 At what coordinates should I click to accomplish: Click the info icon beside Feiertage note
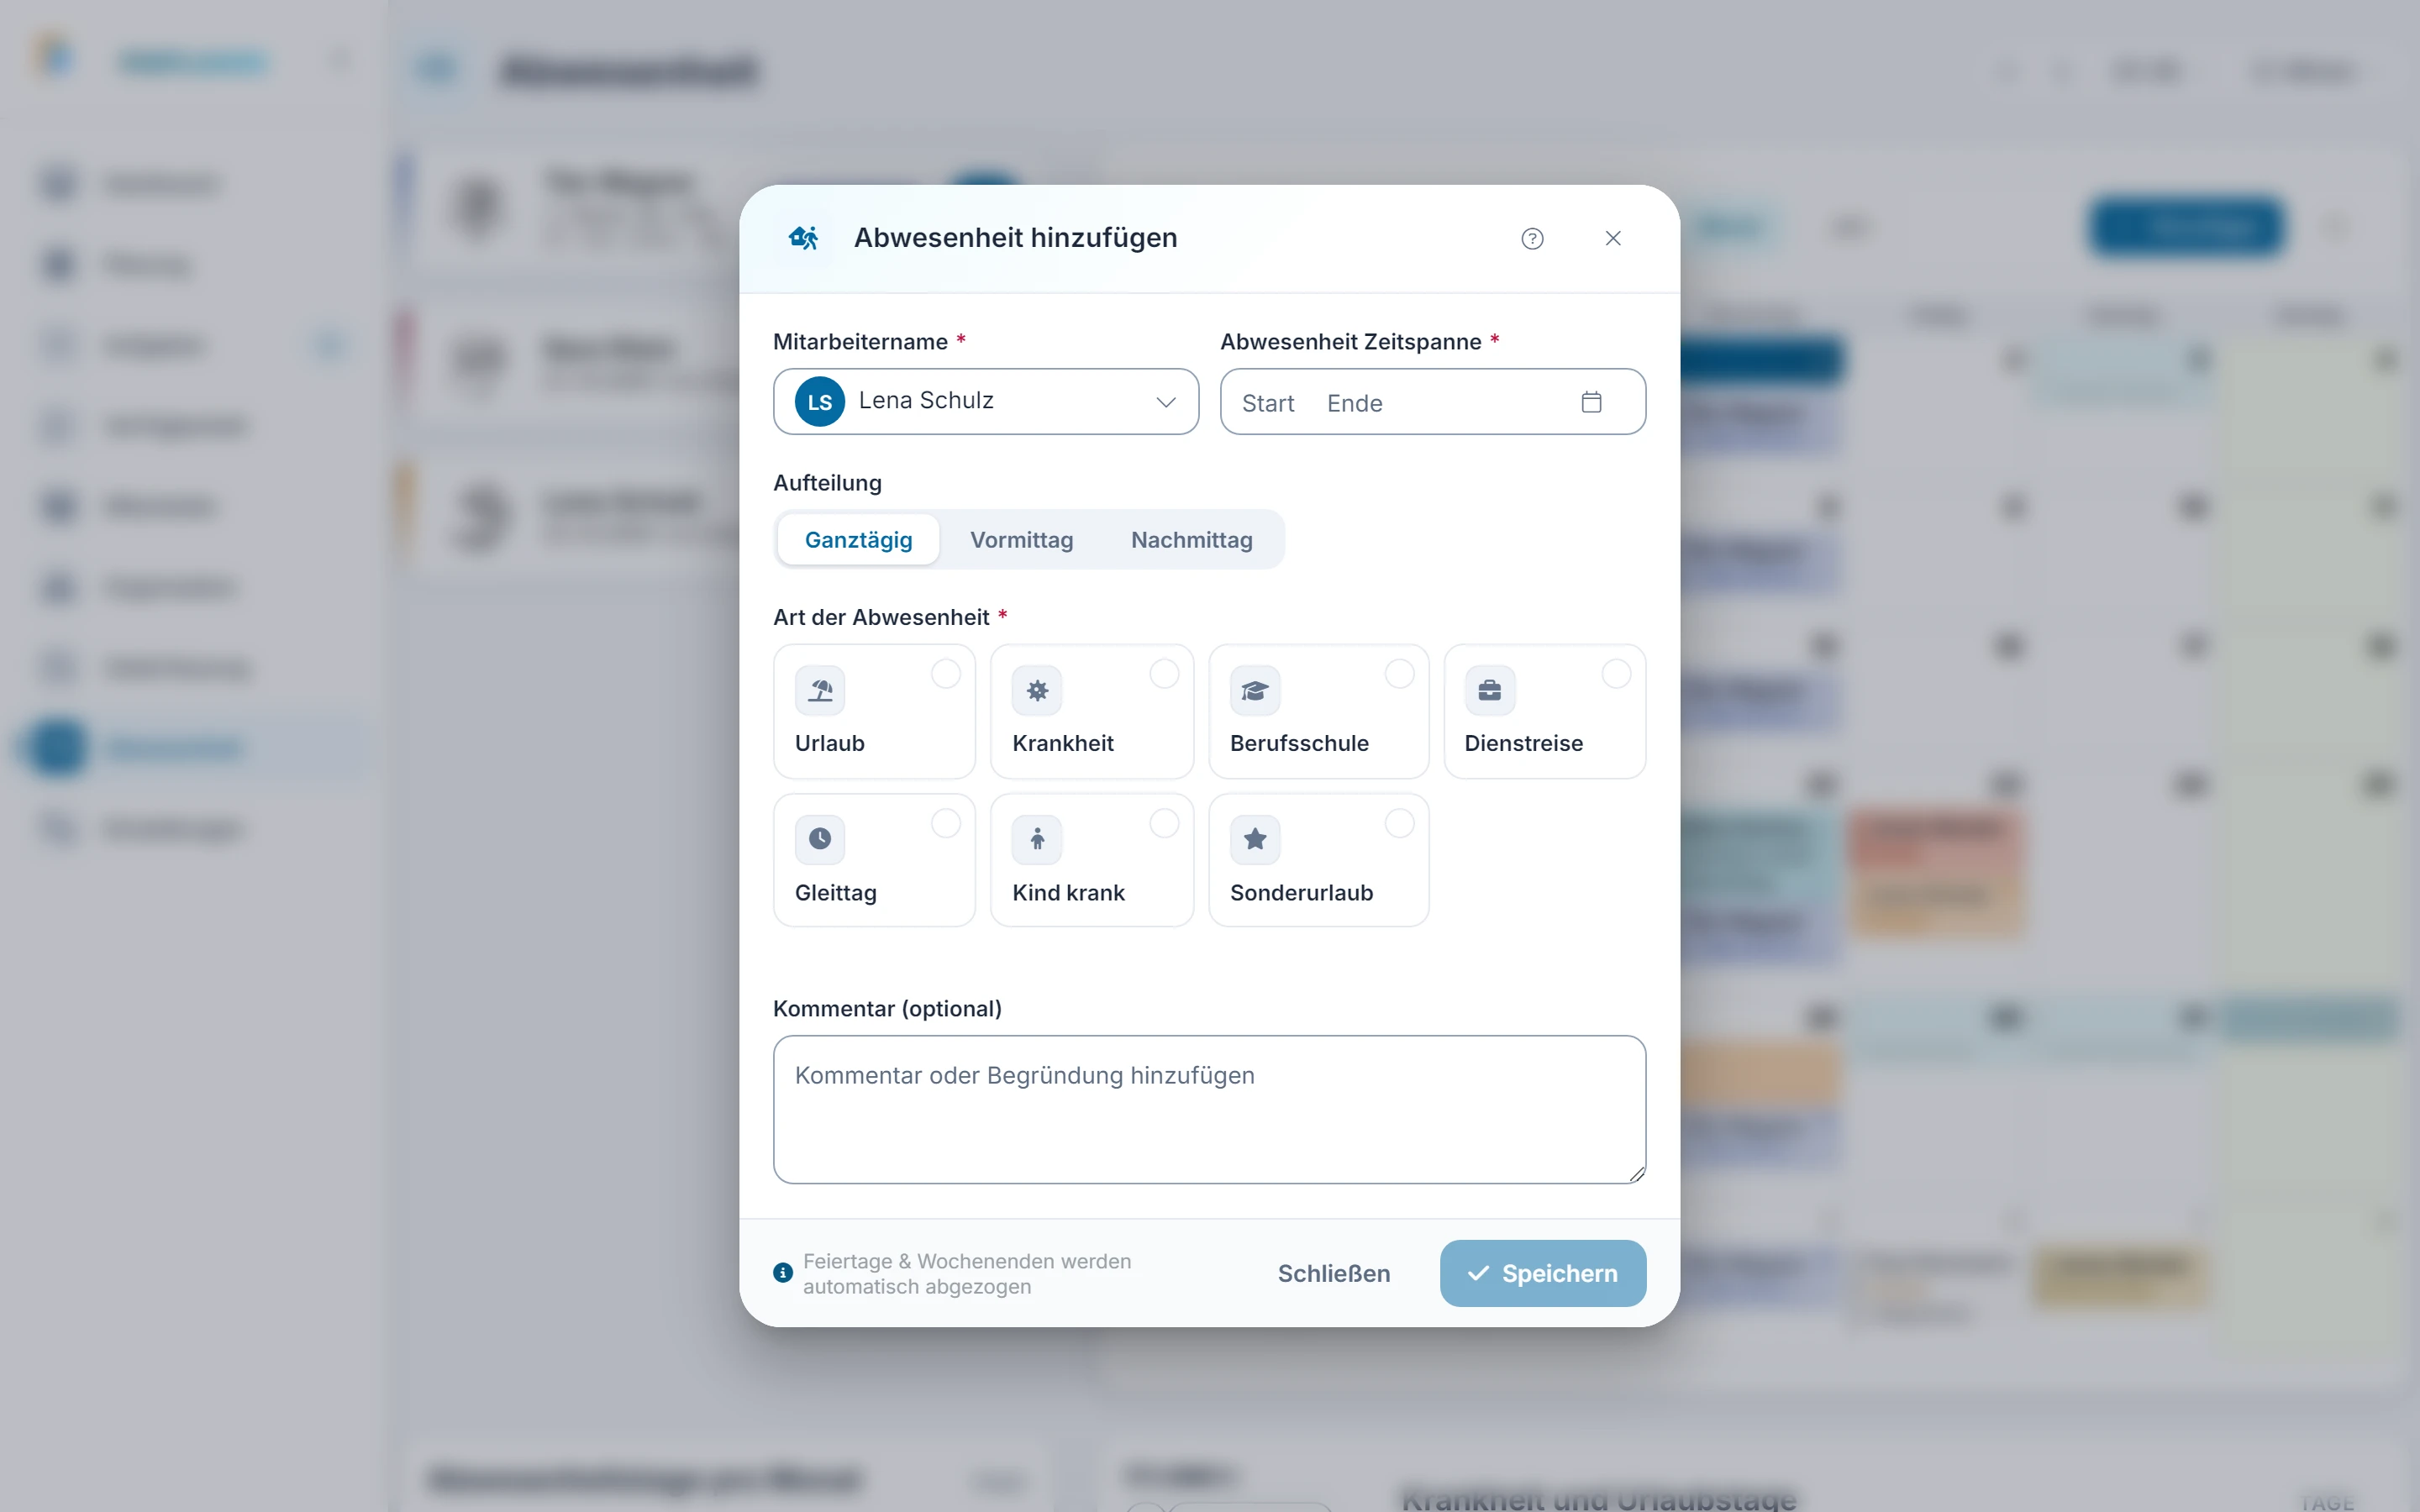click(783, 1273)
